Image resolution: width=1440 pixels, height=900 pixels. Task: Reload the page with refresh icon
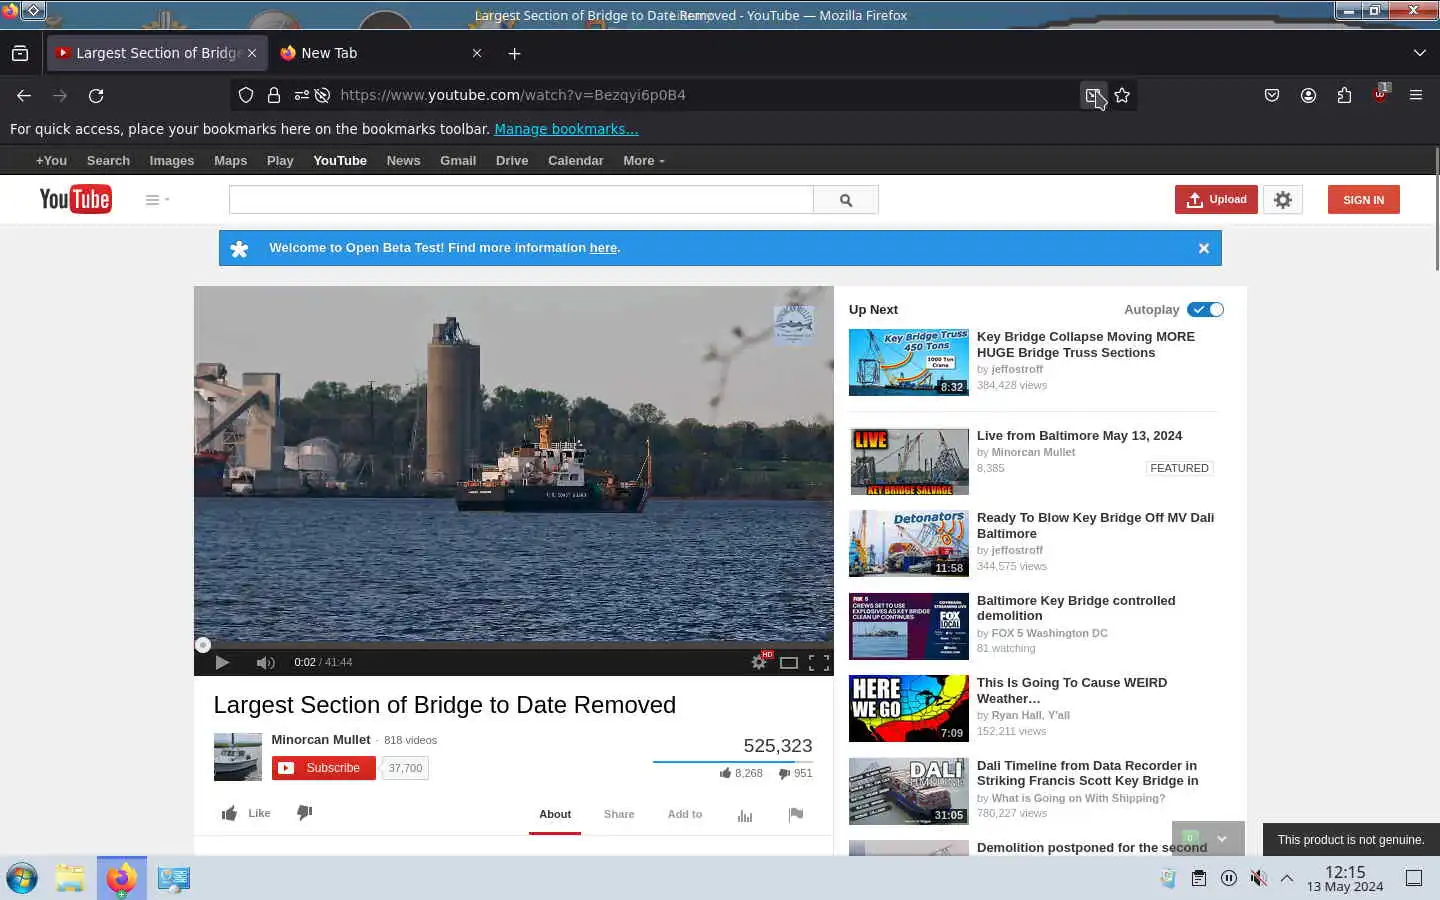tap(96, 96)
